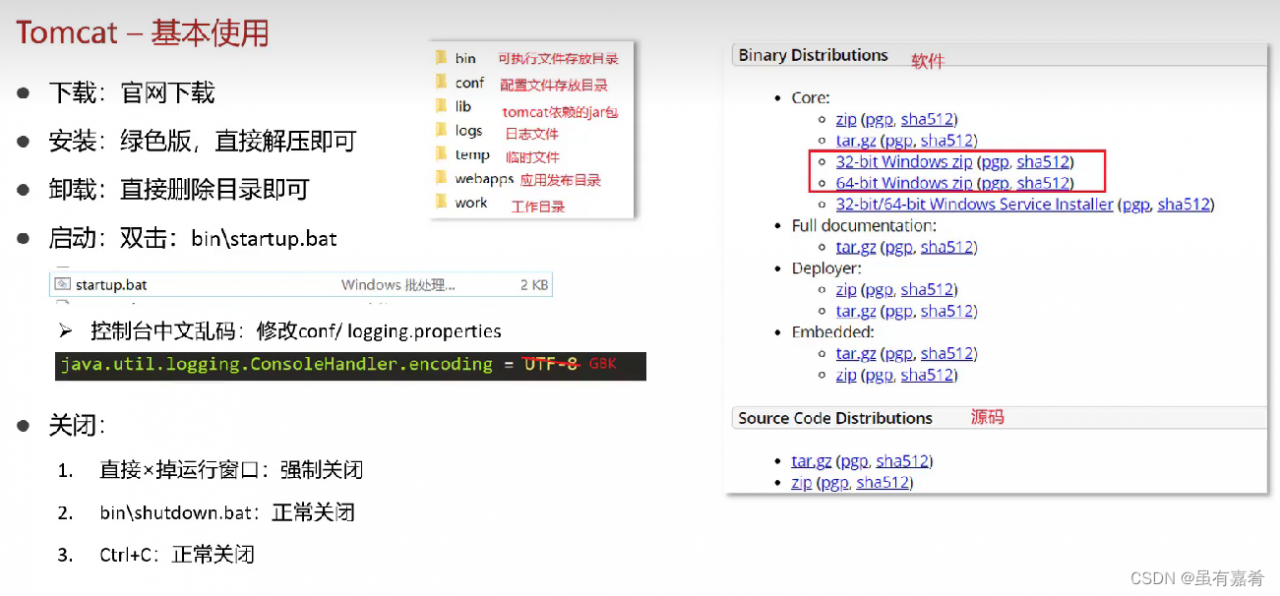
Task: Open pgp link for Deployer tar.gz
Action: (899, 311)
